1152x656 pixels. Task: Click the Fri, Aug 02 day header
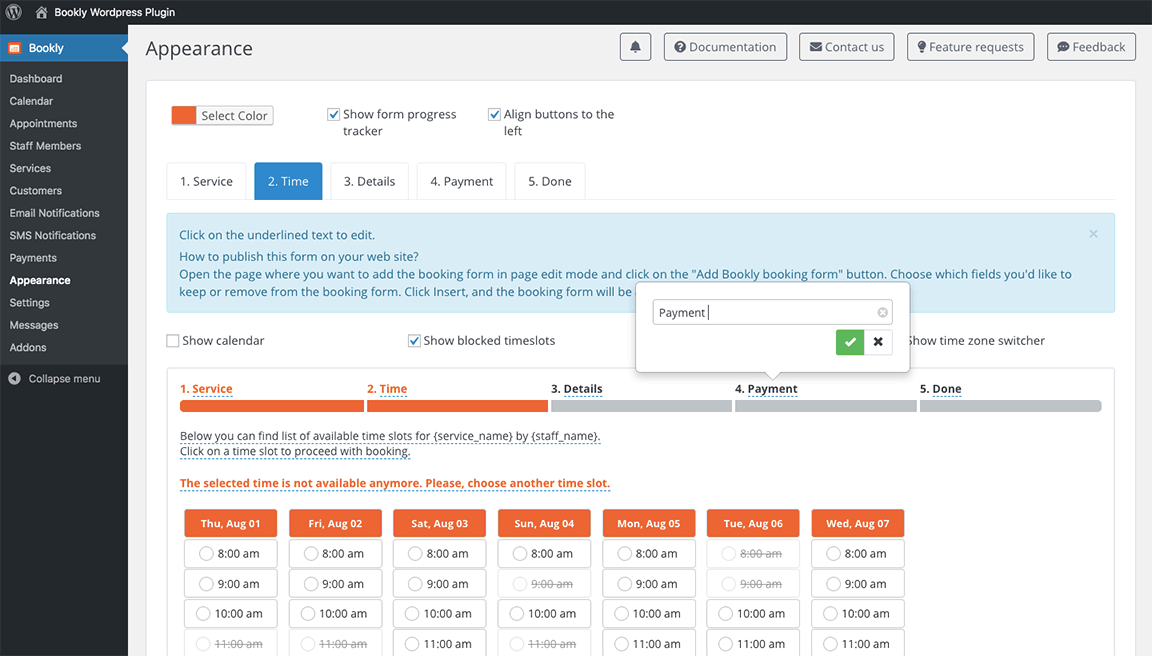pos(335,524)
